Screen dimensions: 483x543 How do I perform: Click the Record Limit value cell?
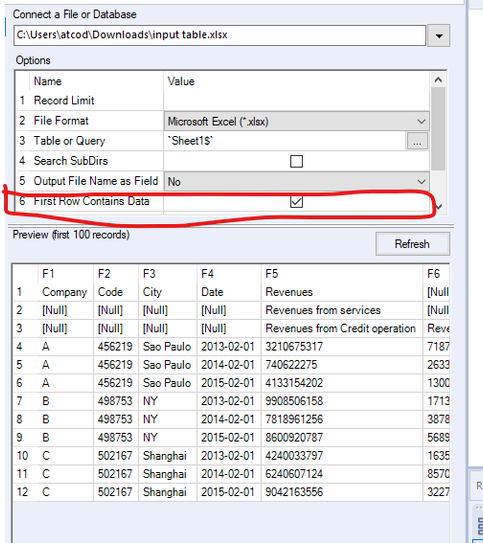point(296,100)
